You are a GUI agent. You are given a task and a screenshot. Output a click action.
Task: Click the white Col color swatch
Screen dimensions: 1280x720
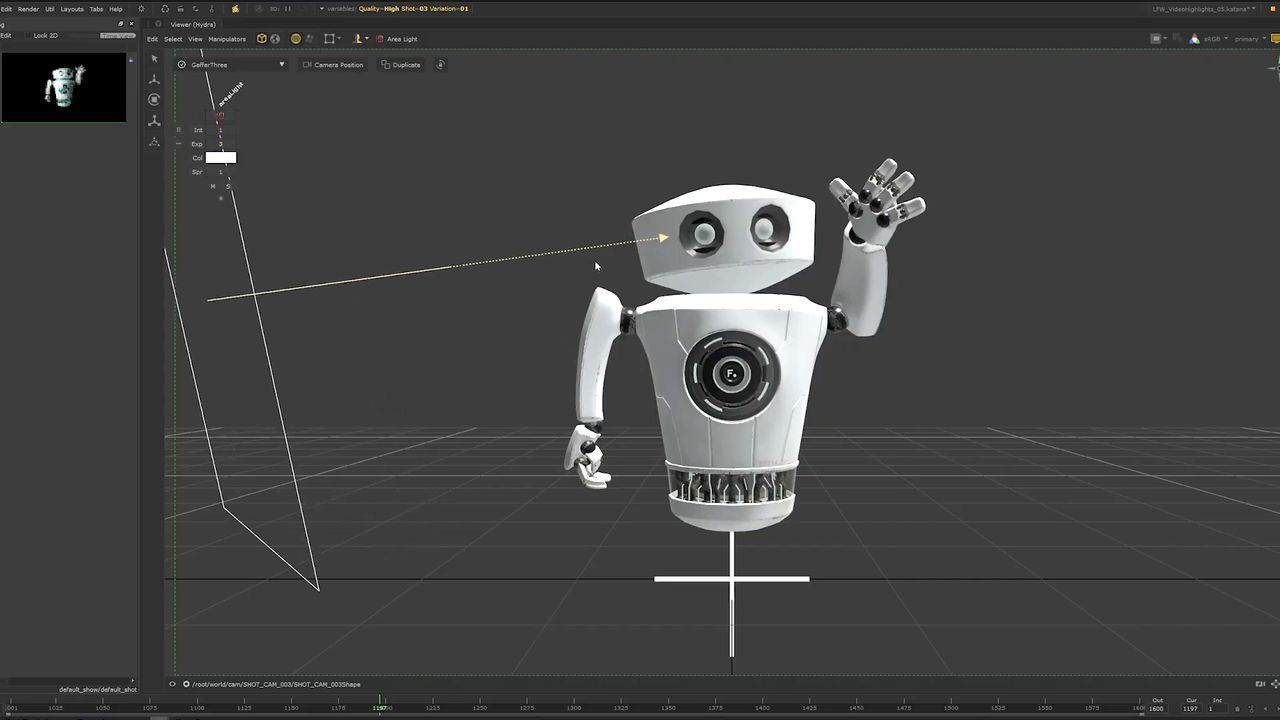(x=221, y=158)
